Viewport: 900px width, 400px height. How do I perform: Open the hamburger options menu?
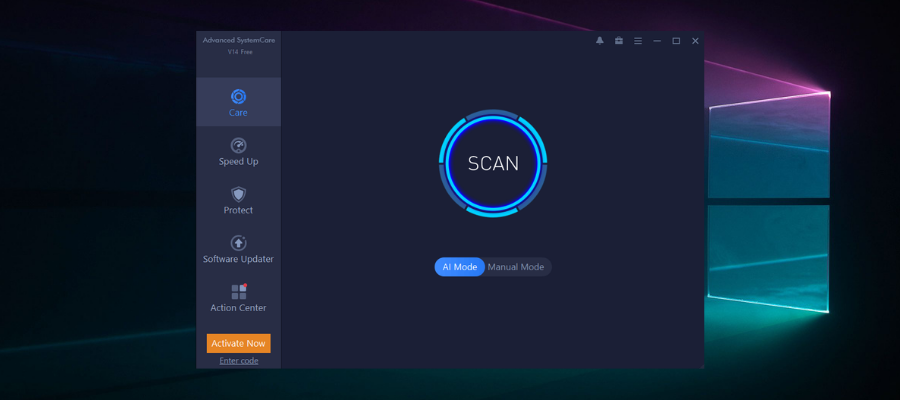(x=638, y=41)
